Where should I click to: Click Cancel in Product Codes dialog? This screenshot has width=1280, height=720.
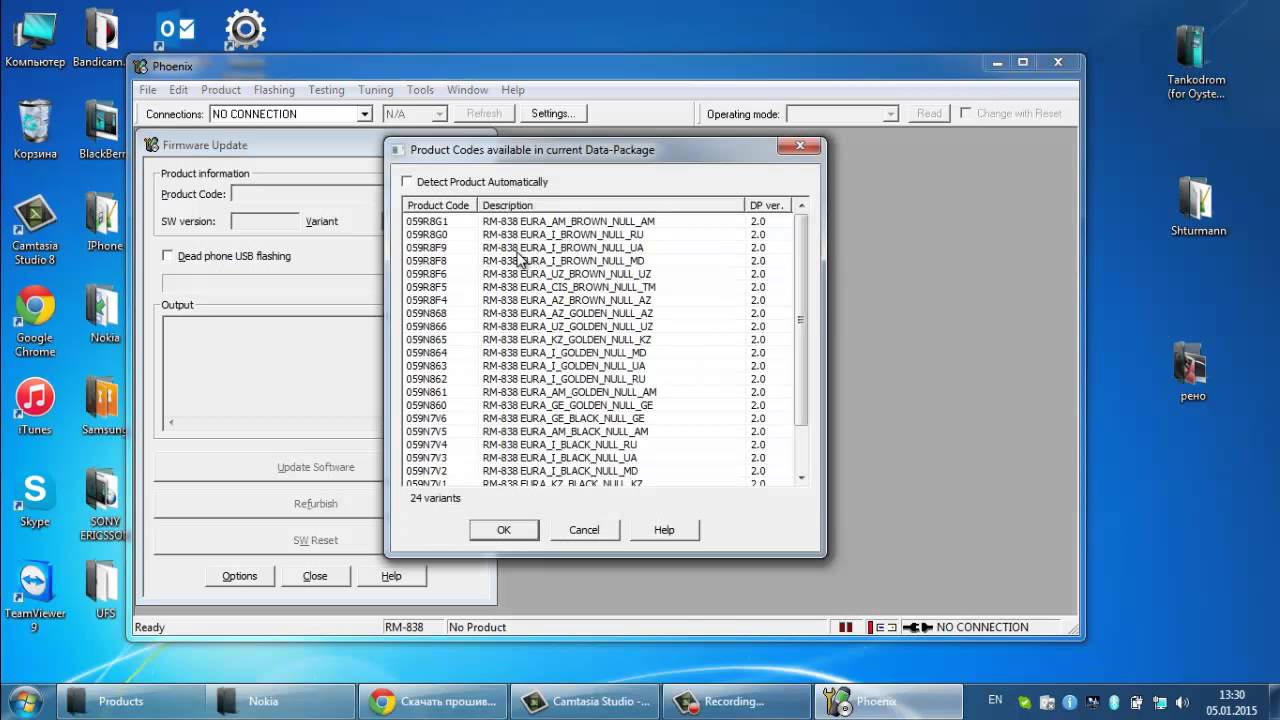tap(584, 530)
